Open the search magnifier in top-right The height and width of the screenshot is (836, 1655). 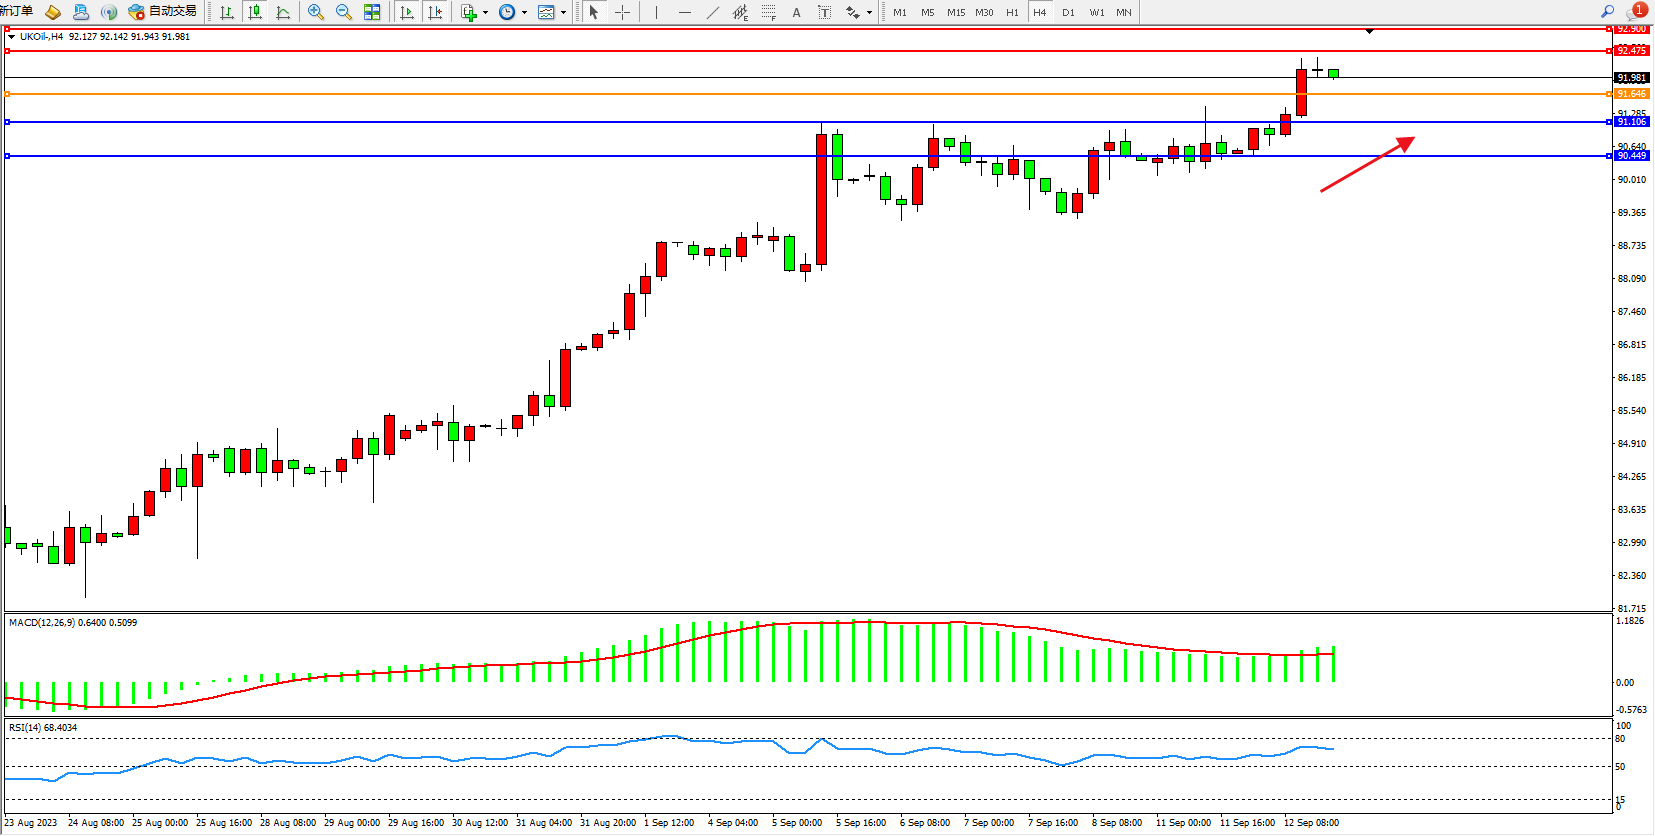(1607, 12)
